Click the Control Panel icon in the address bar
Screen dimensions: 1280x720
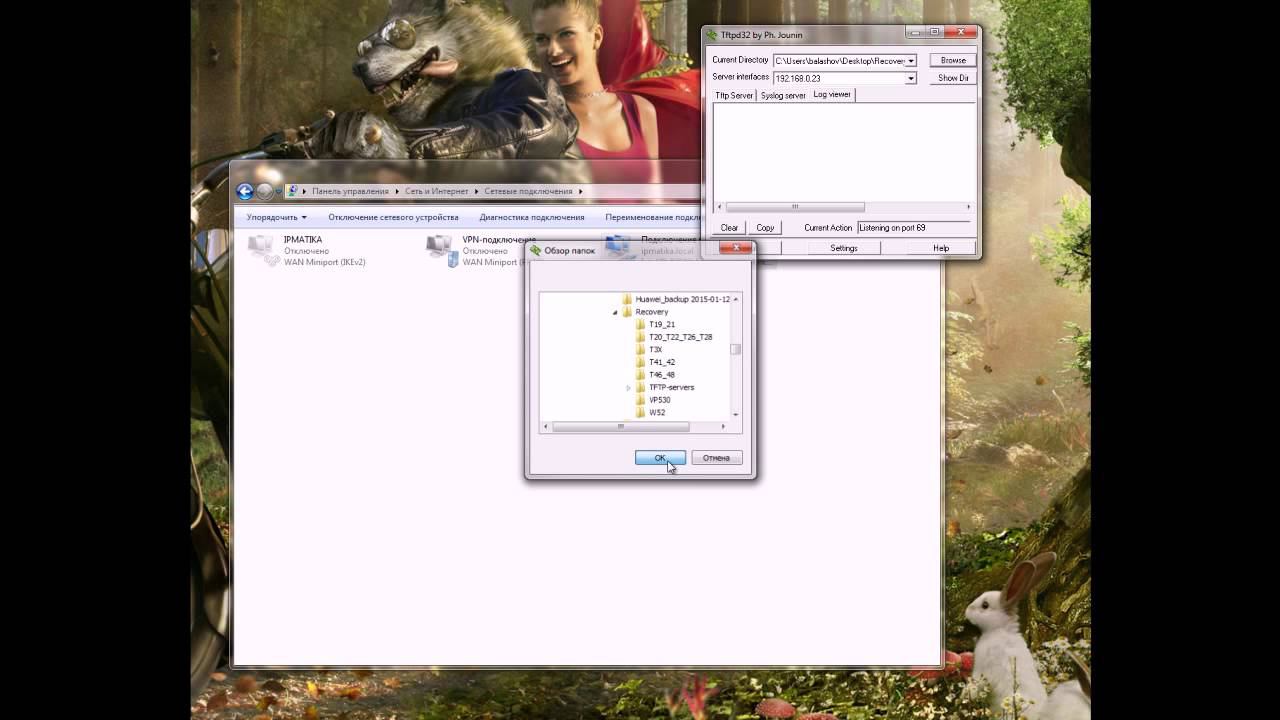pos(292,191)
